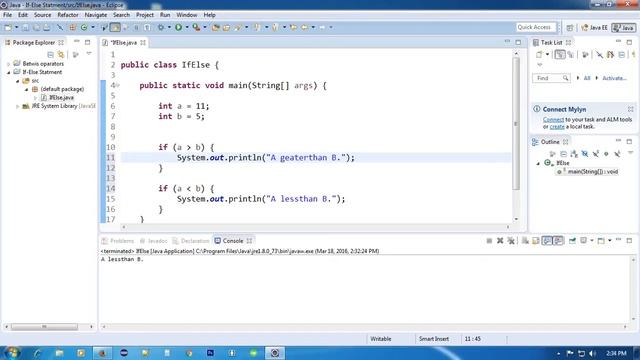Click the volume icon in system tray
The height and width of the screenshot is (360, 640).
(593, 353)
